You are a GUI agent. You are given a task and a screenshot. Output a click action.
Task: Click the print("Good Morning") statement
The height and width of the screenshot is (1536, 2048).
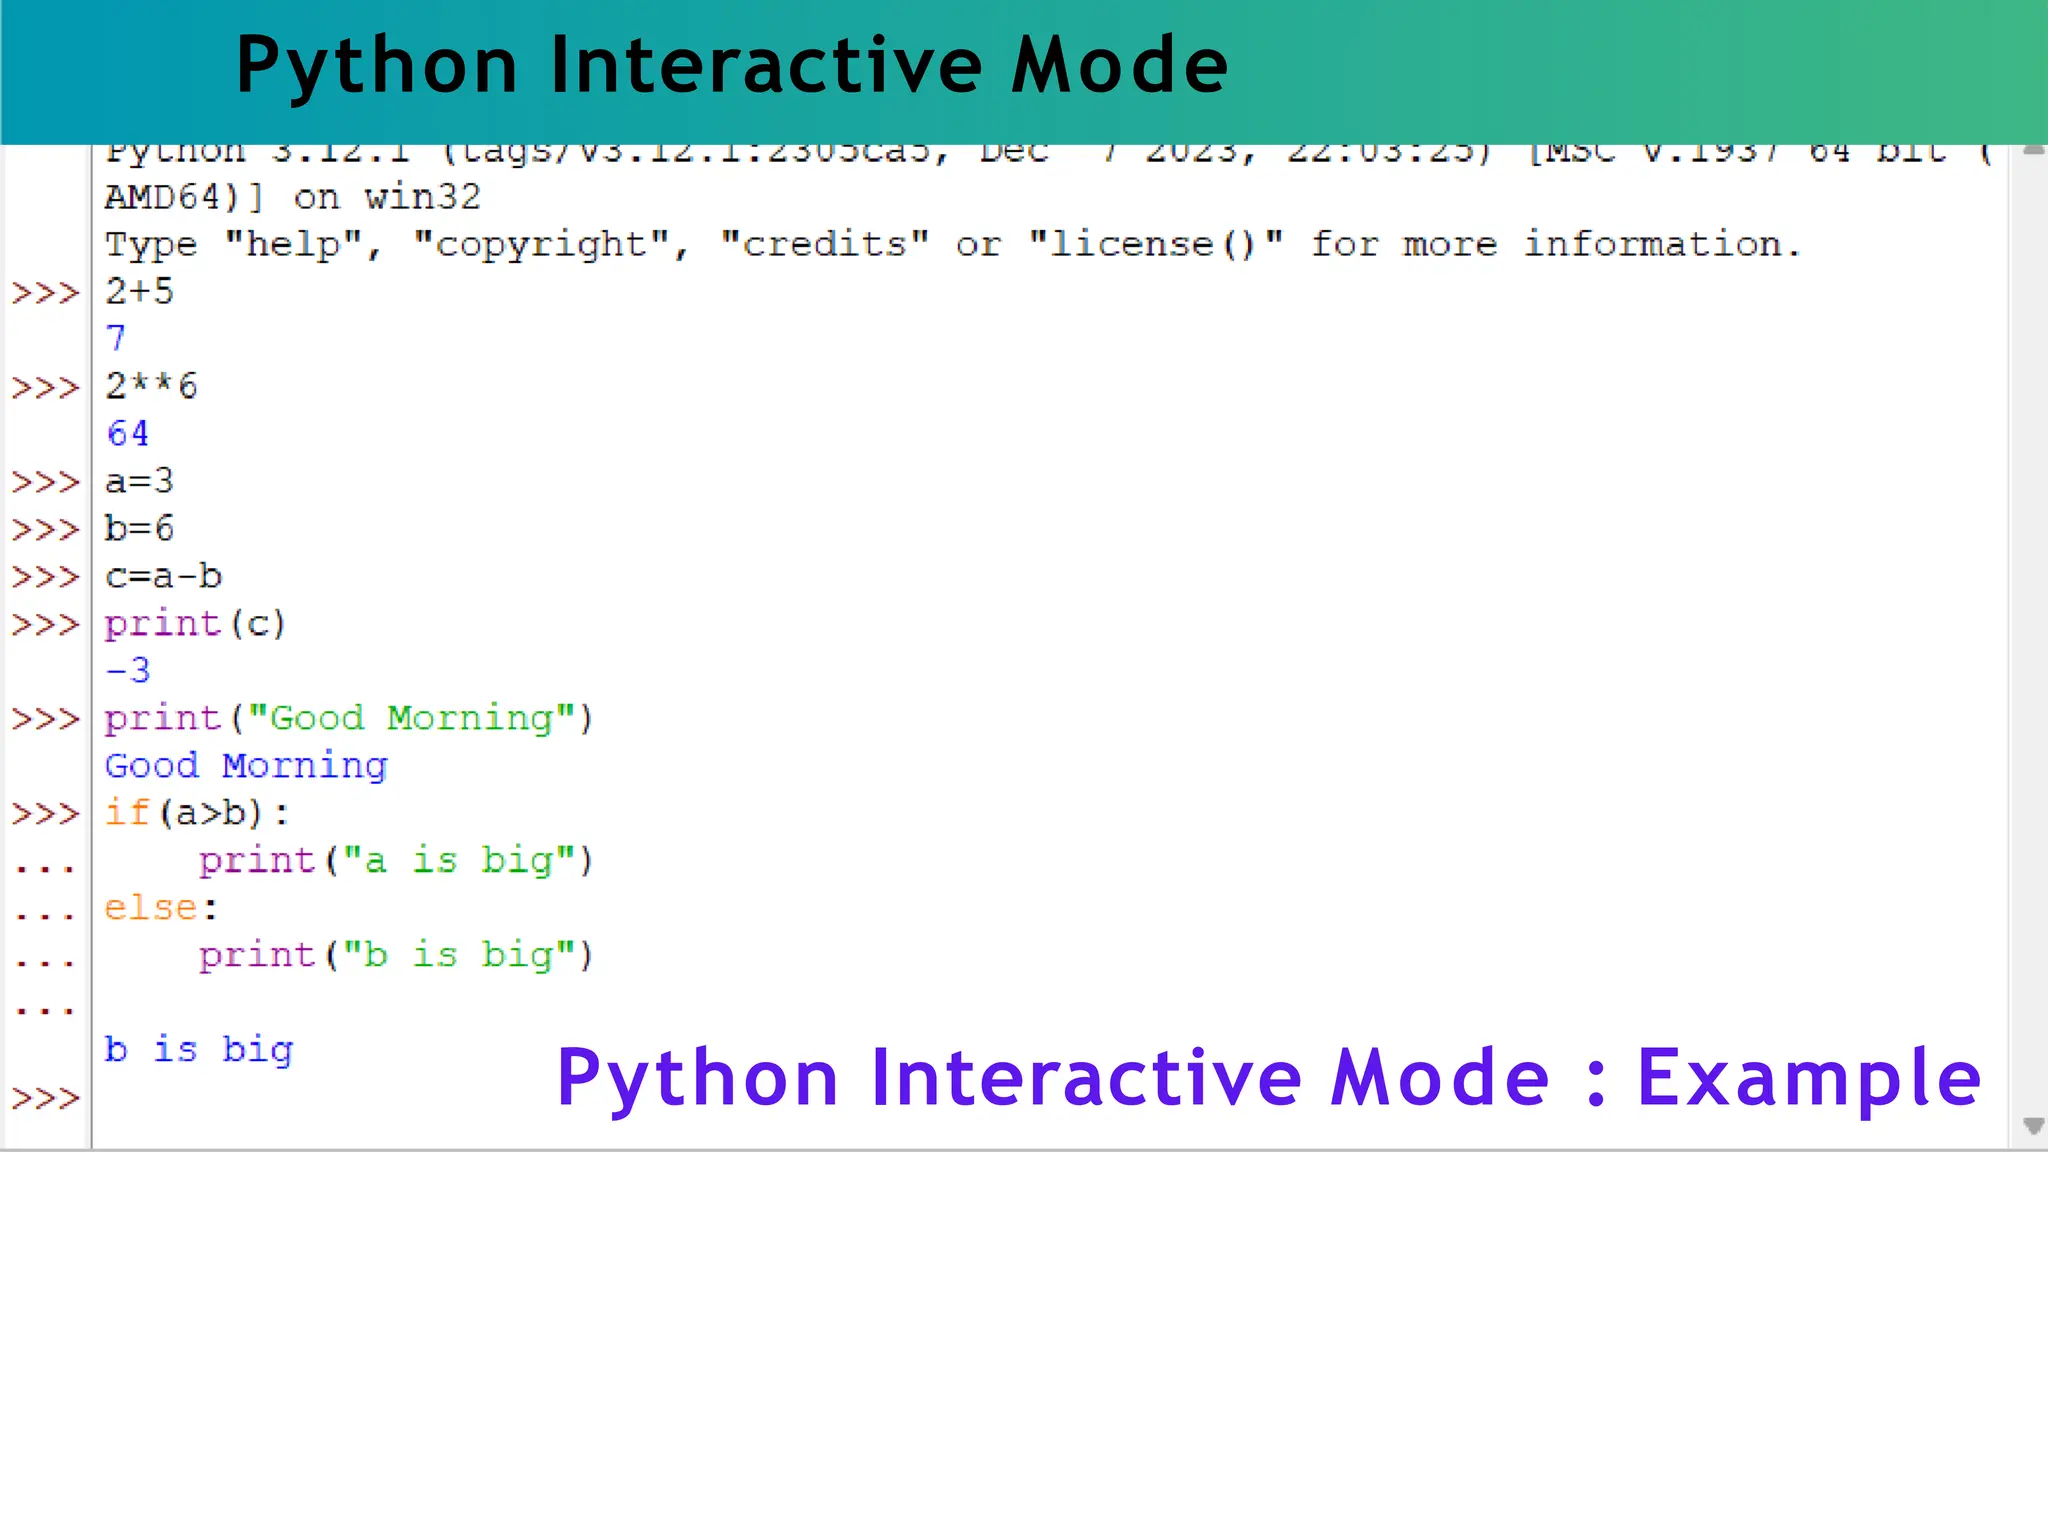(x=349, y=718)
